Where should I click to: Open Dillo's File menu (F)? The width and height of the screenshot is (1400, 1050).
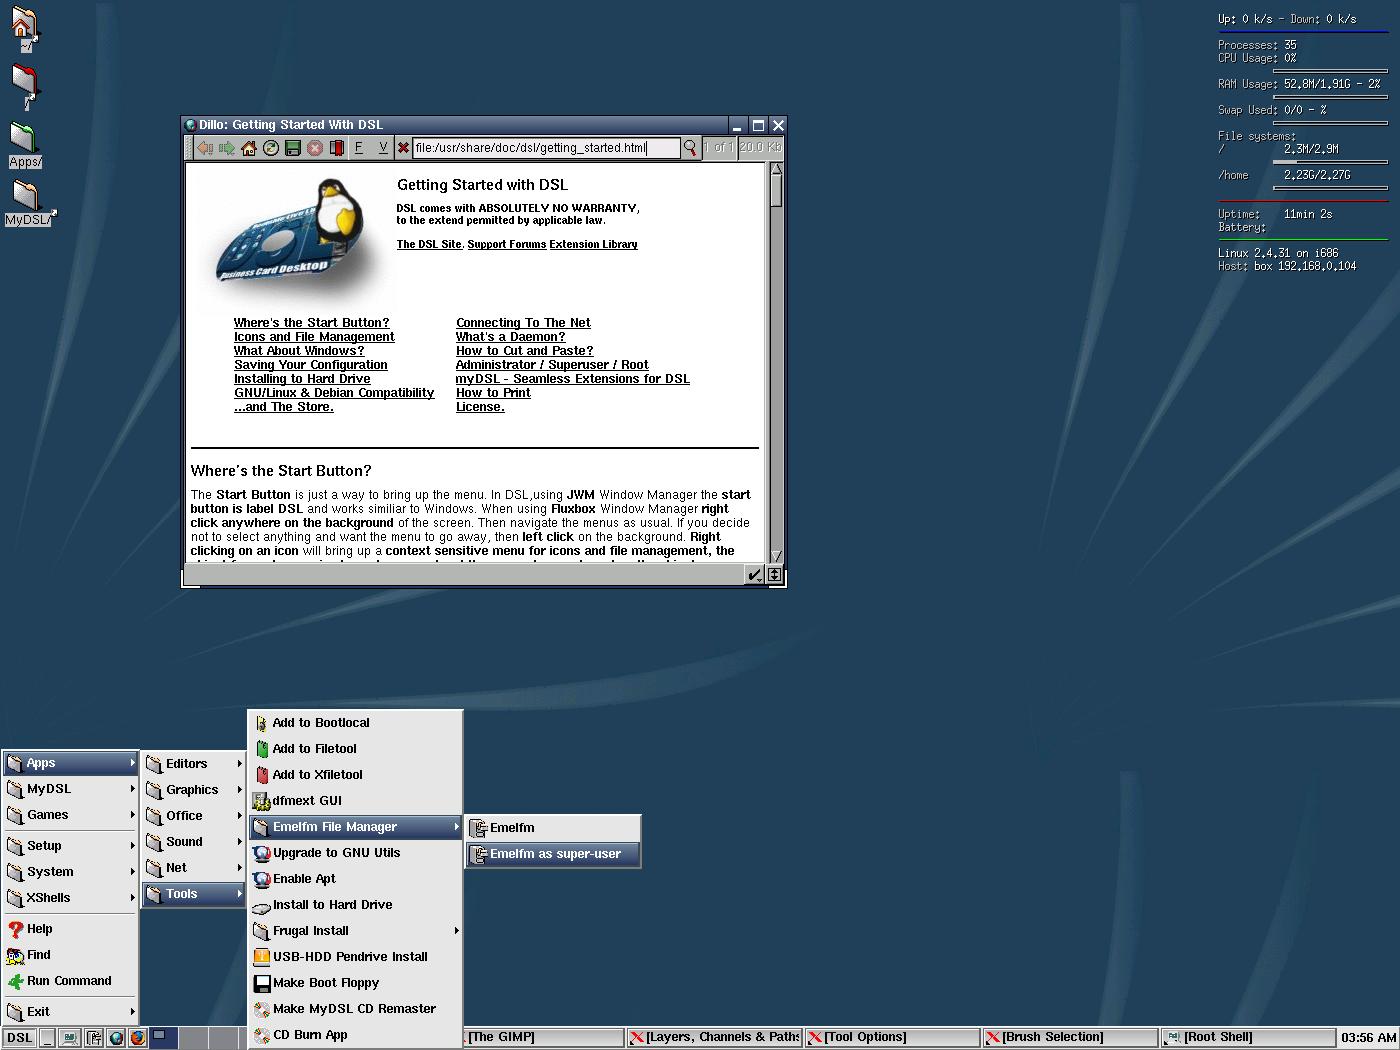pos(359,148)
